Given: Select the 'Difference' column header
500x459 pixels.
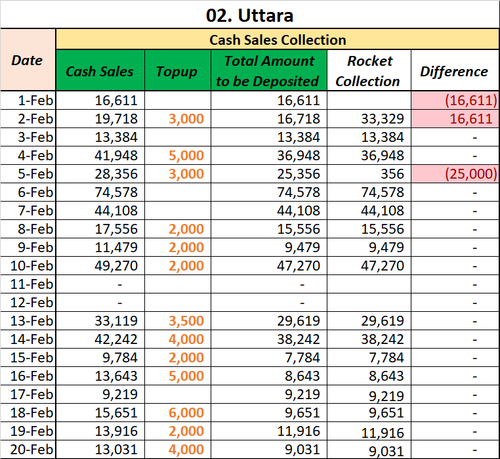Looking at the screenshot, I should (x=455, y=71).
